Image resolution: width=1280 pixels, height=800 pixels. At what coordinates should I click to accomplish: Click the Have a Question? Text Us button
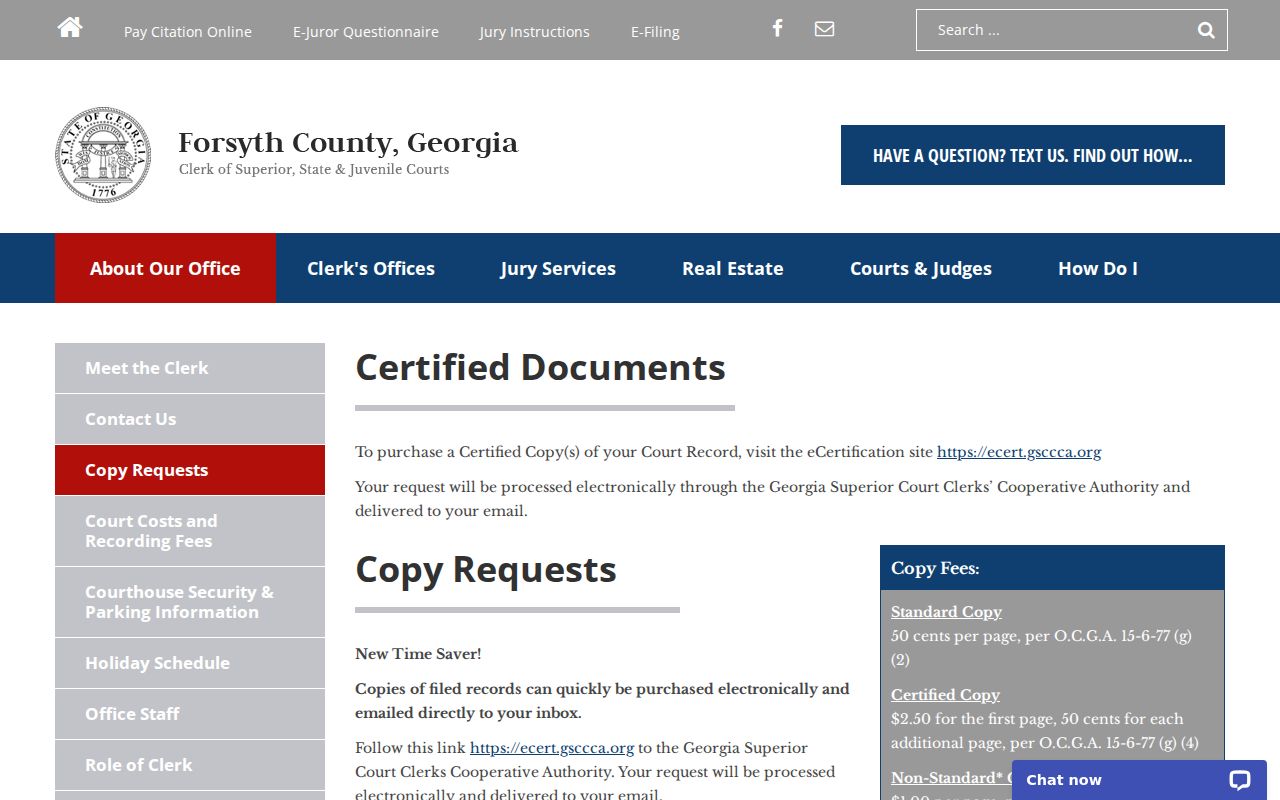click(x=1033, y=155)
